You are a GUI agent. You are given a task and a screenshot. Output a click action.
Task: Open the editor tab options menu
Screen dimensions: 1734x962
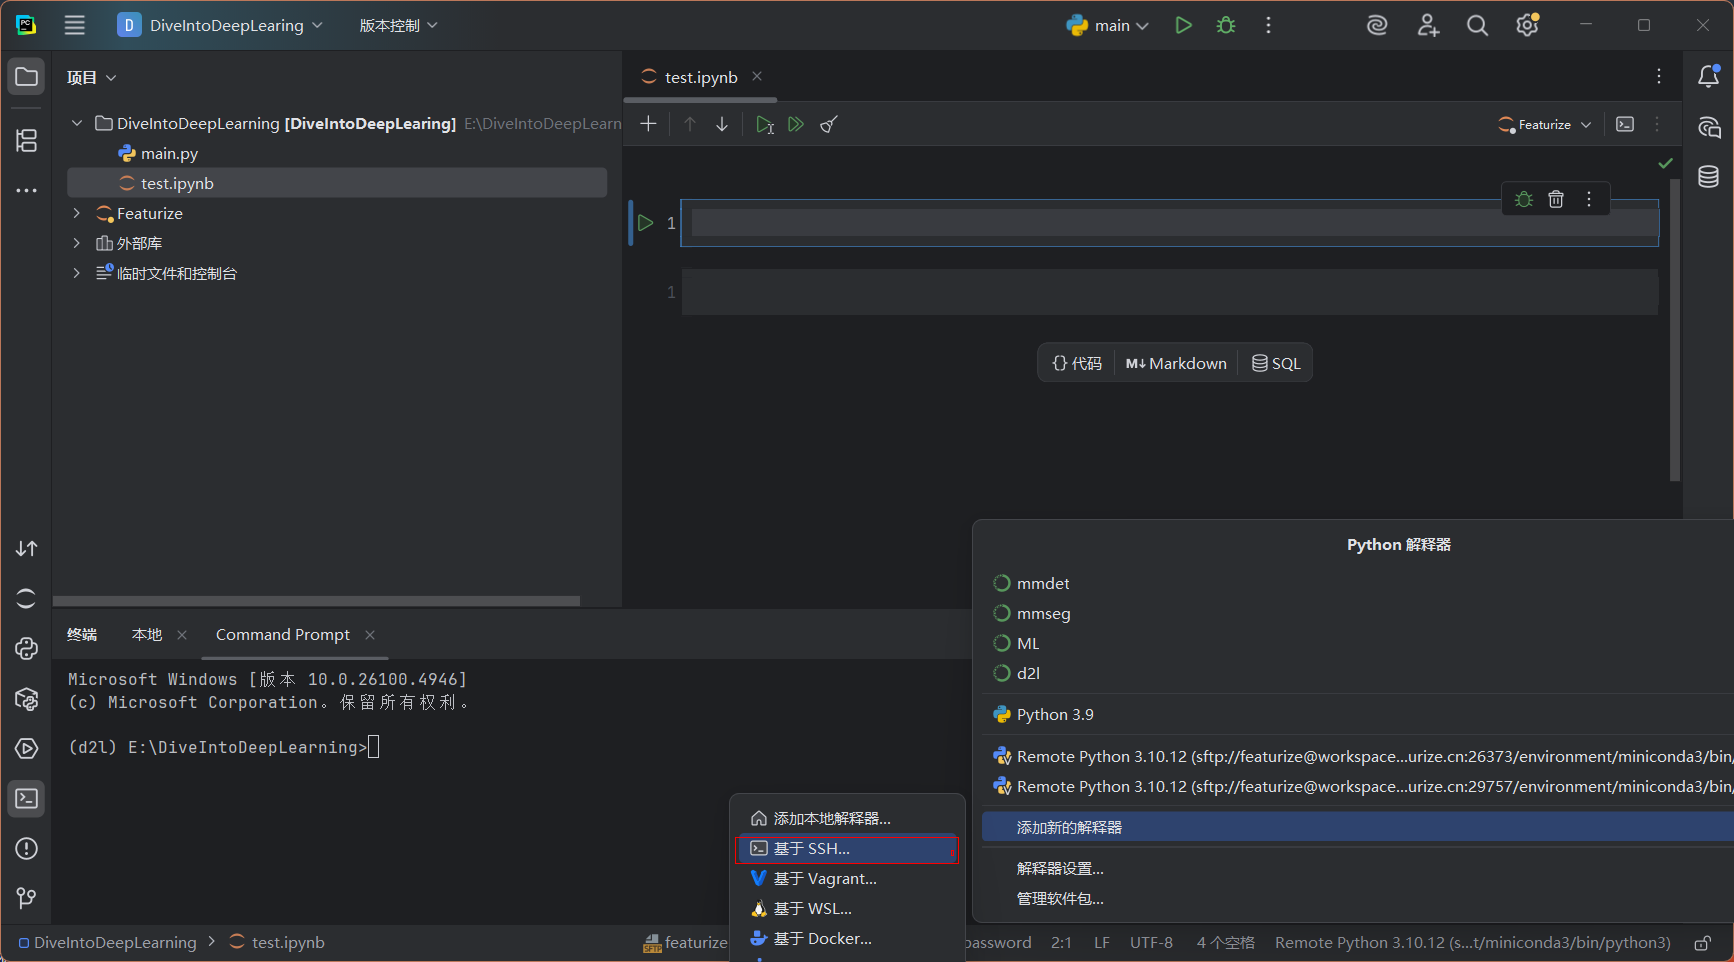coord(1659,77)
